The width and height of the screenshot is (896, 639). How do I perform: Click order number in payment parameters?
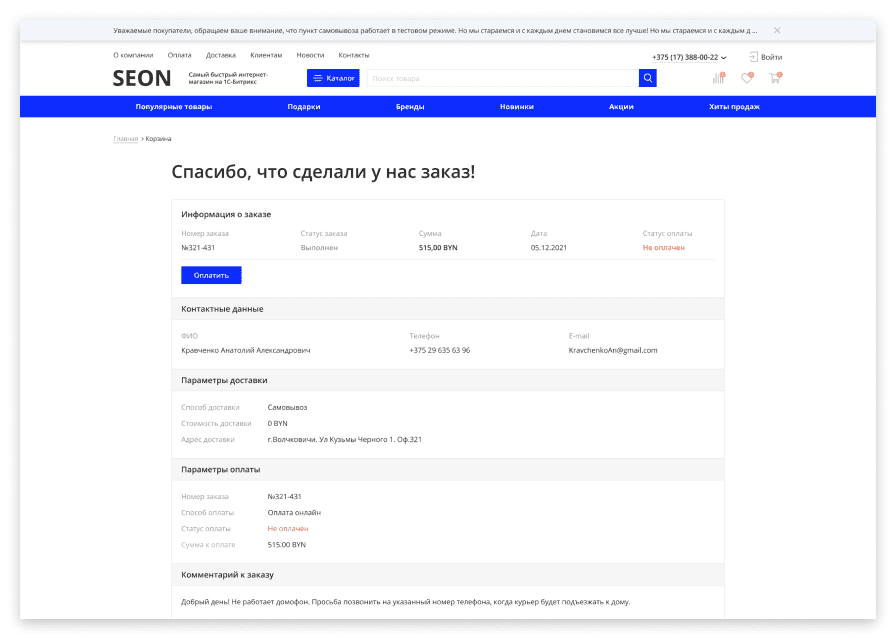click(x=284, y=496)
